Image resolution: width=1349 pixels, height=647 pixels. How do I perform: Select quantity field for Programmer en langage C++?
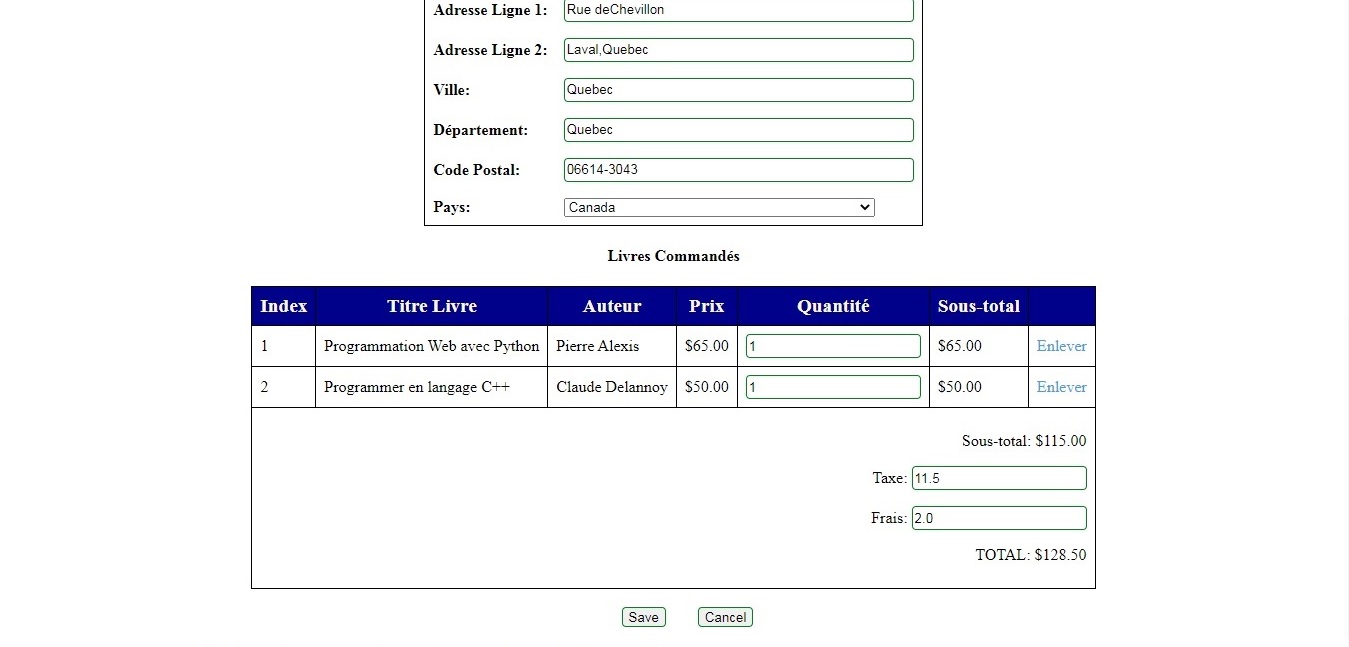832,387
